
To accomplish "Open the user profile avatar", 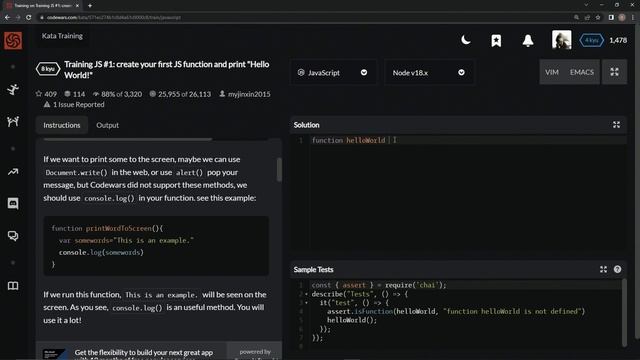I will (562, 40).
